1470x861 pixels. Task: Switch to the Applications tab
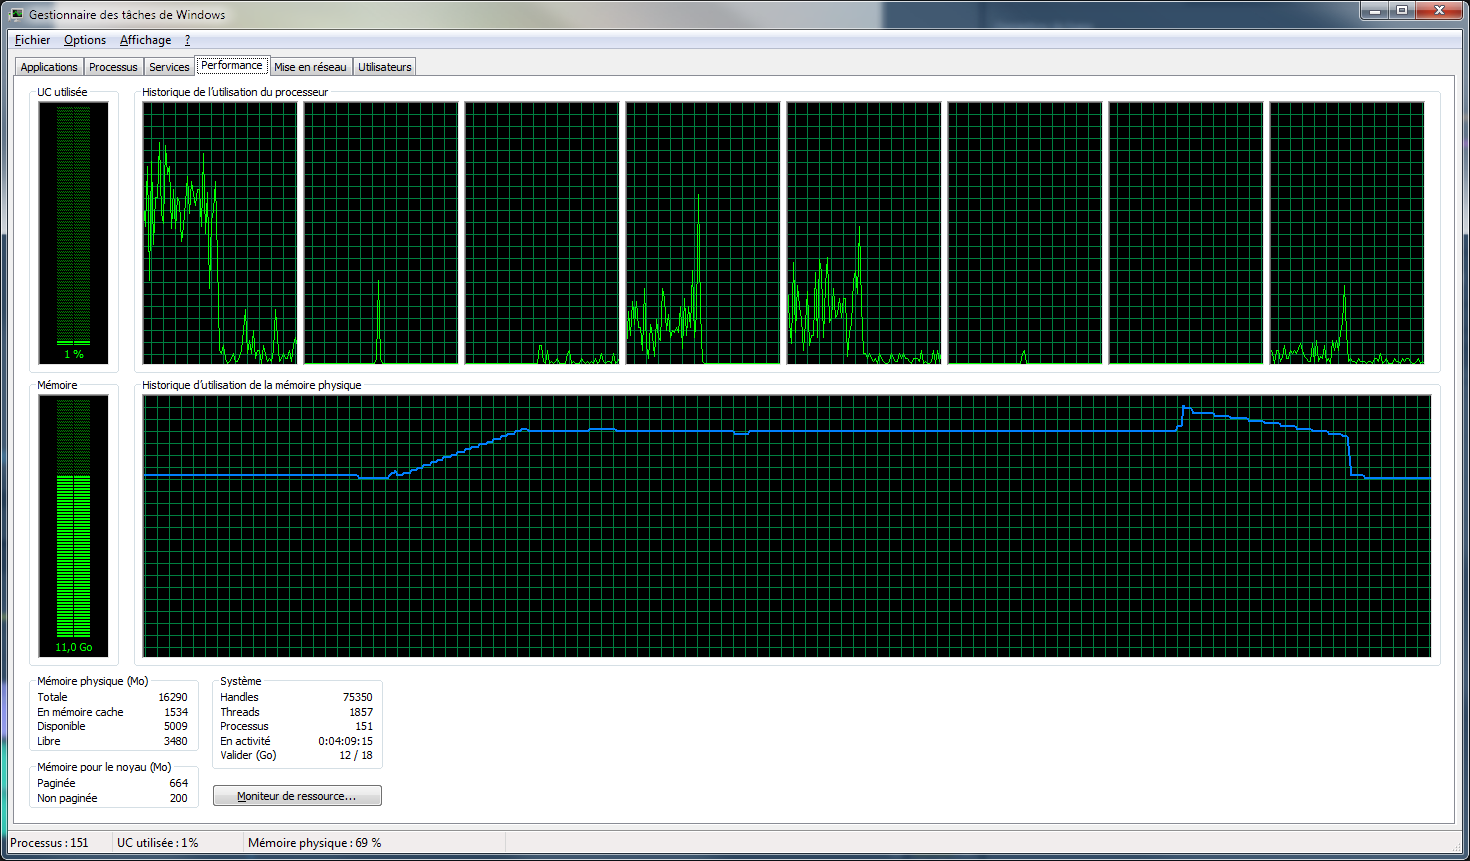coord(49,67)
